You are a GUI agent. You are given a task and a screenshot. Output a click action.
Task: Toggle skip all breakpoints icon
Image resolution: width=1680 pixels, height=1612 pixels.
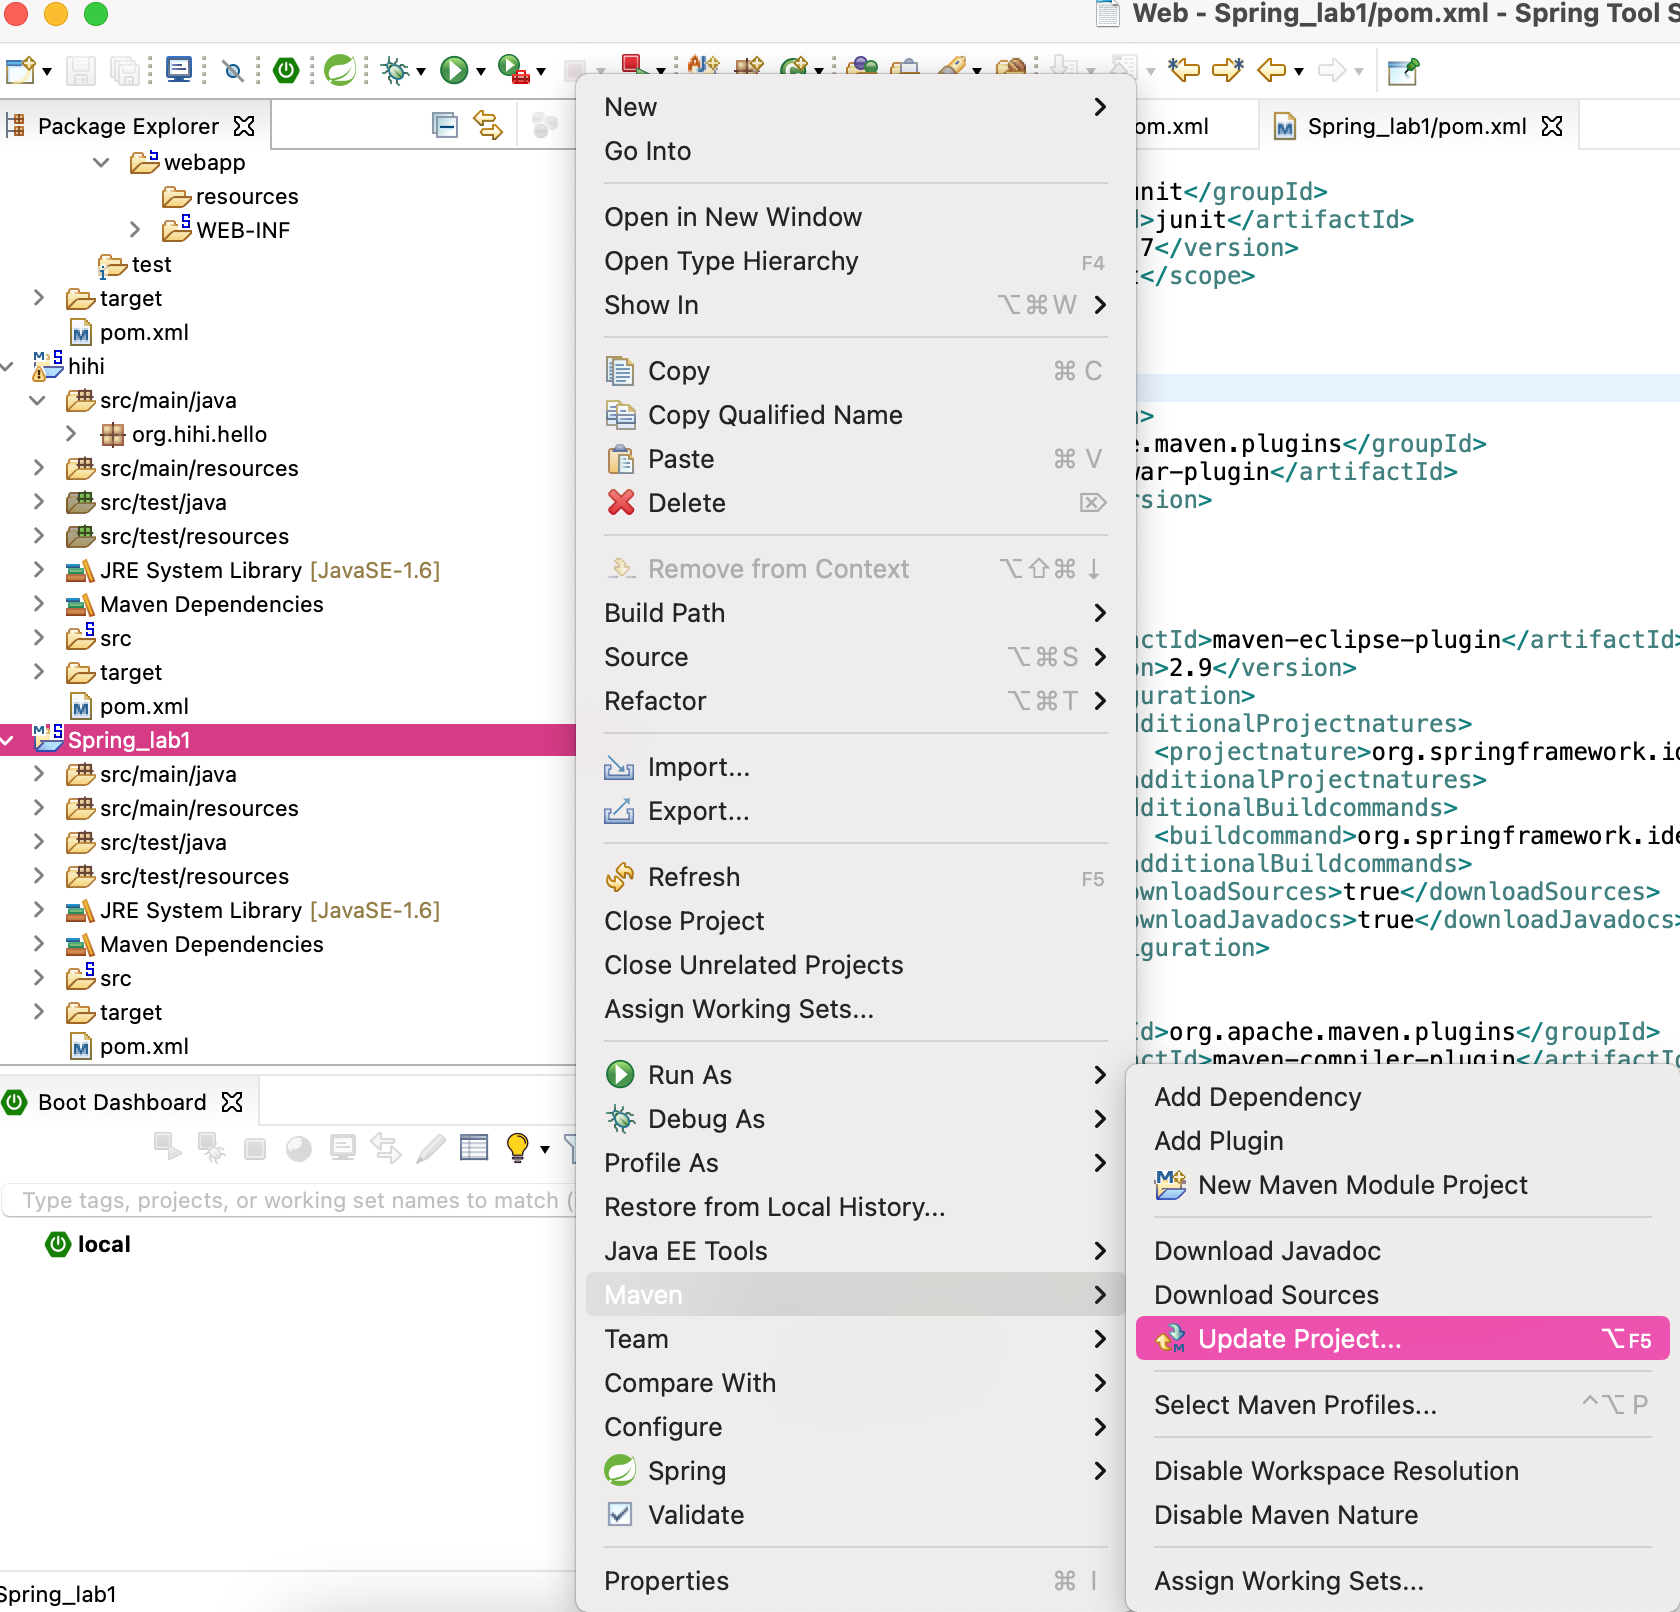tap(233, 70)
